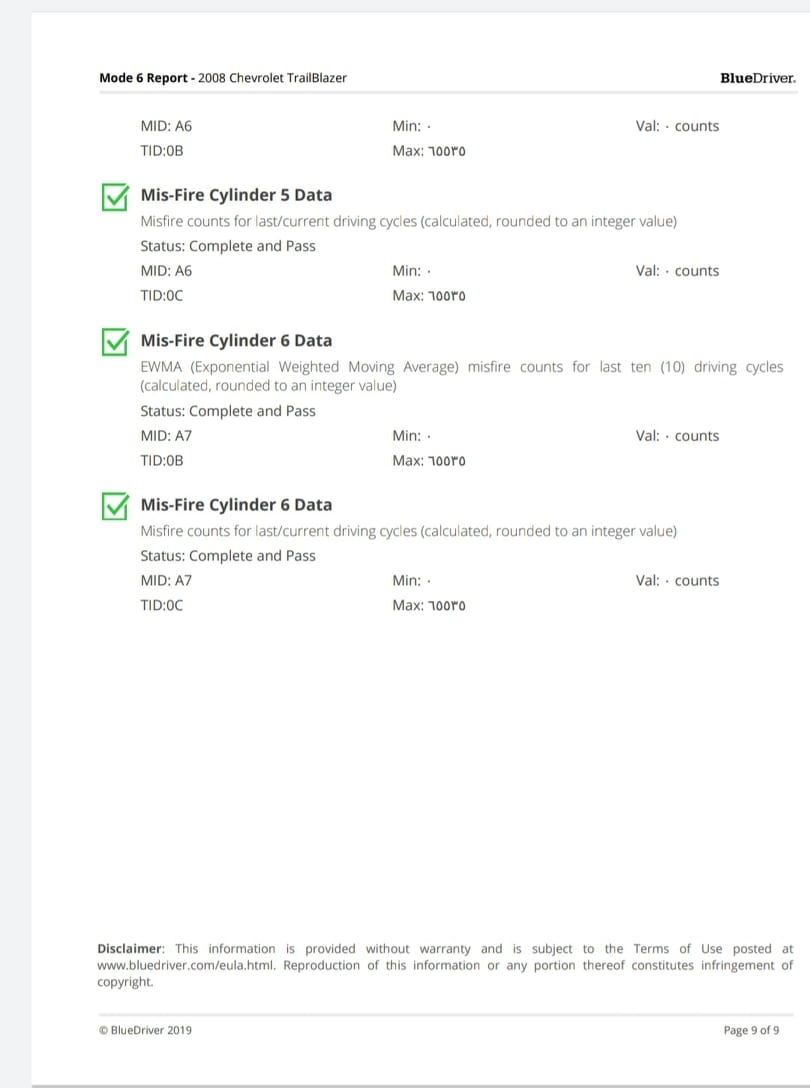The image size is (810, 1088).
Task: Click the Max value under Cylinder 5 Data
Action: pos(429,296)
